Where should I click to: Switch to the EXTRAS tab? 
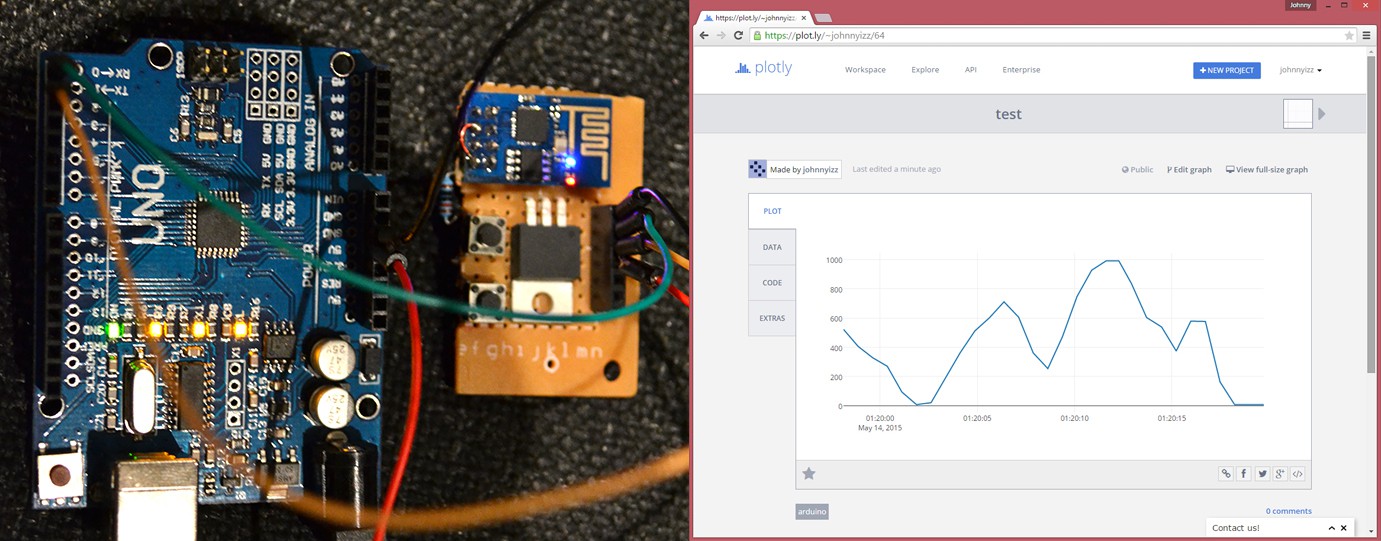pos(772,318)
